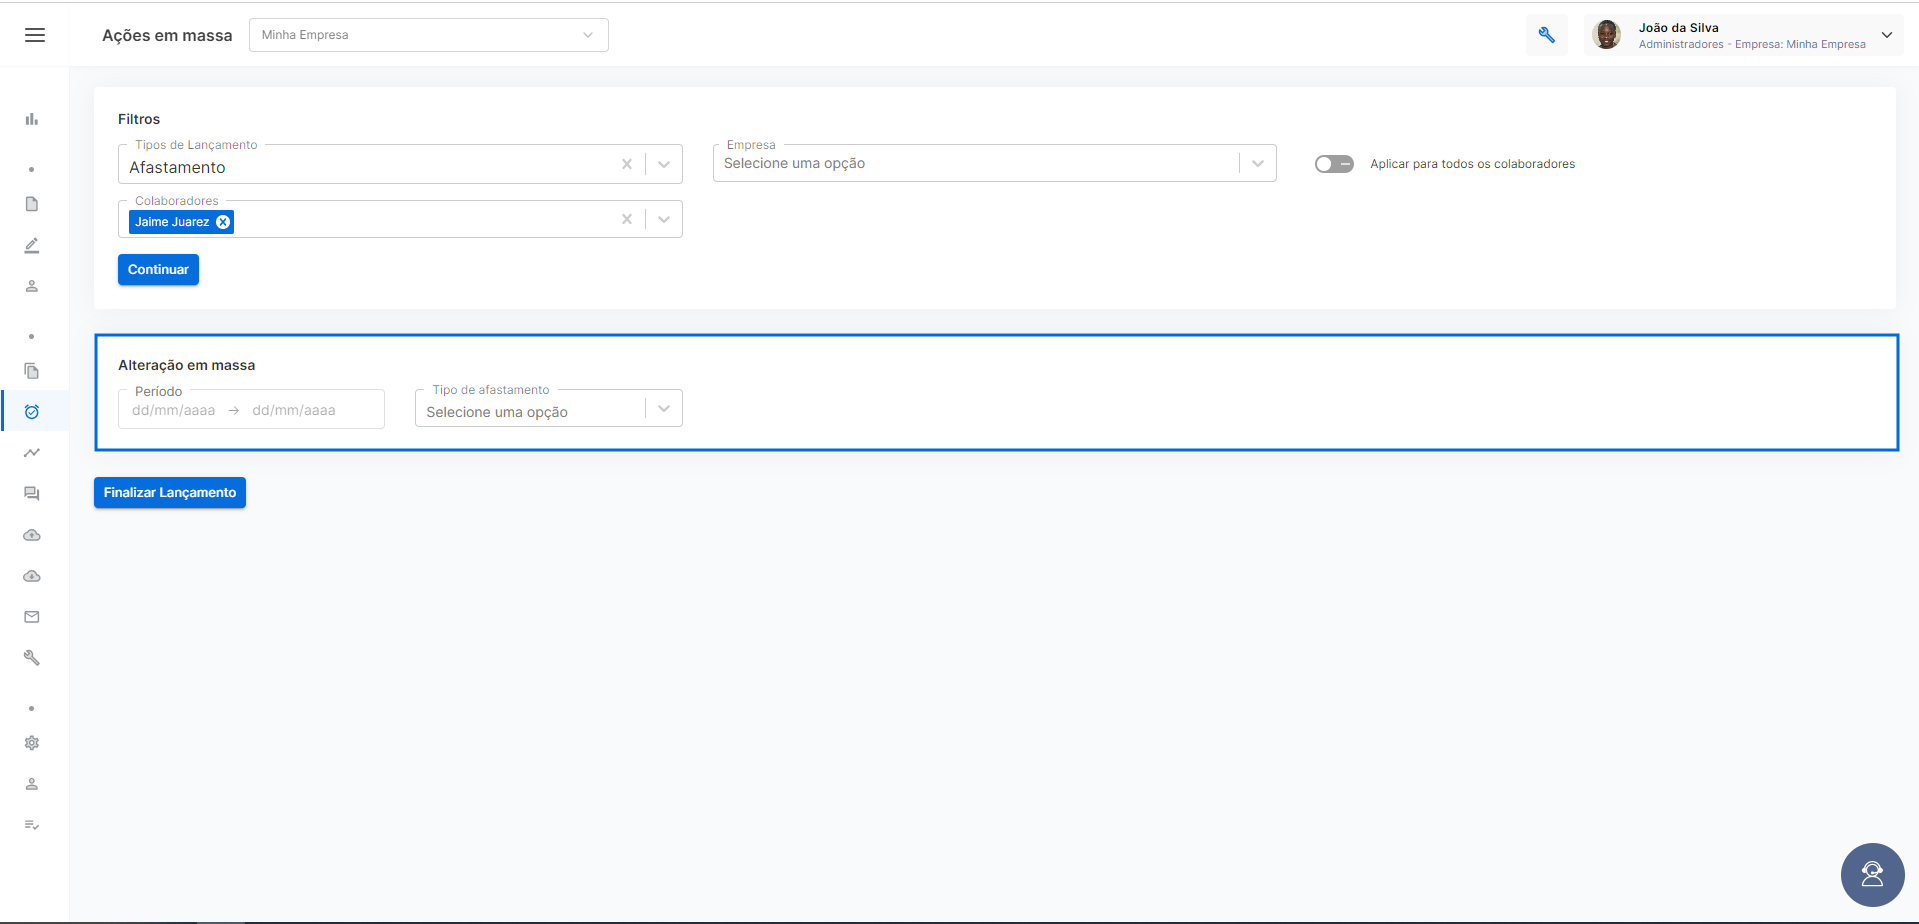Open the bar chart dashboard sidebar icon
Viewport: 1919px width, 924px height.
click(x=32, y=119)
